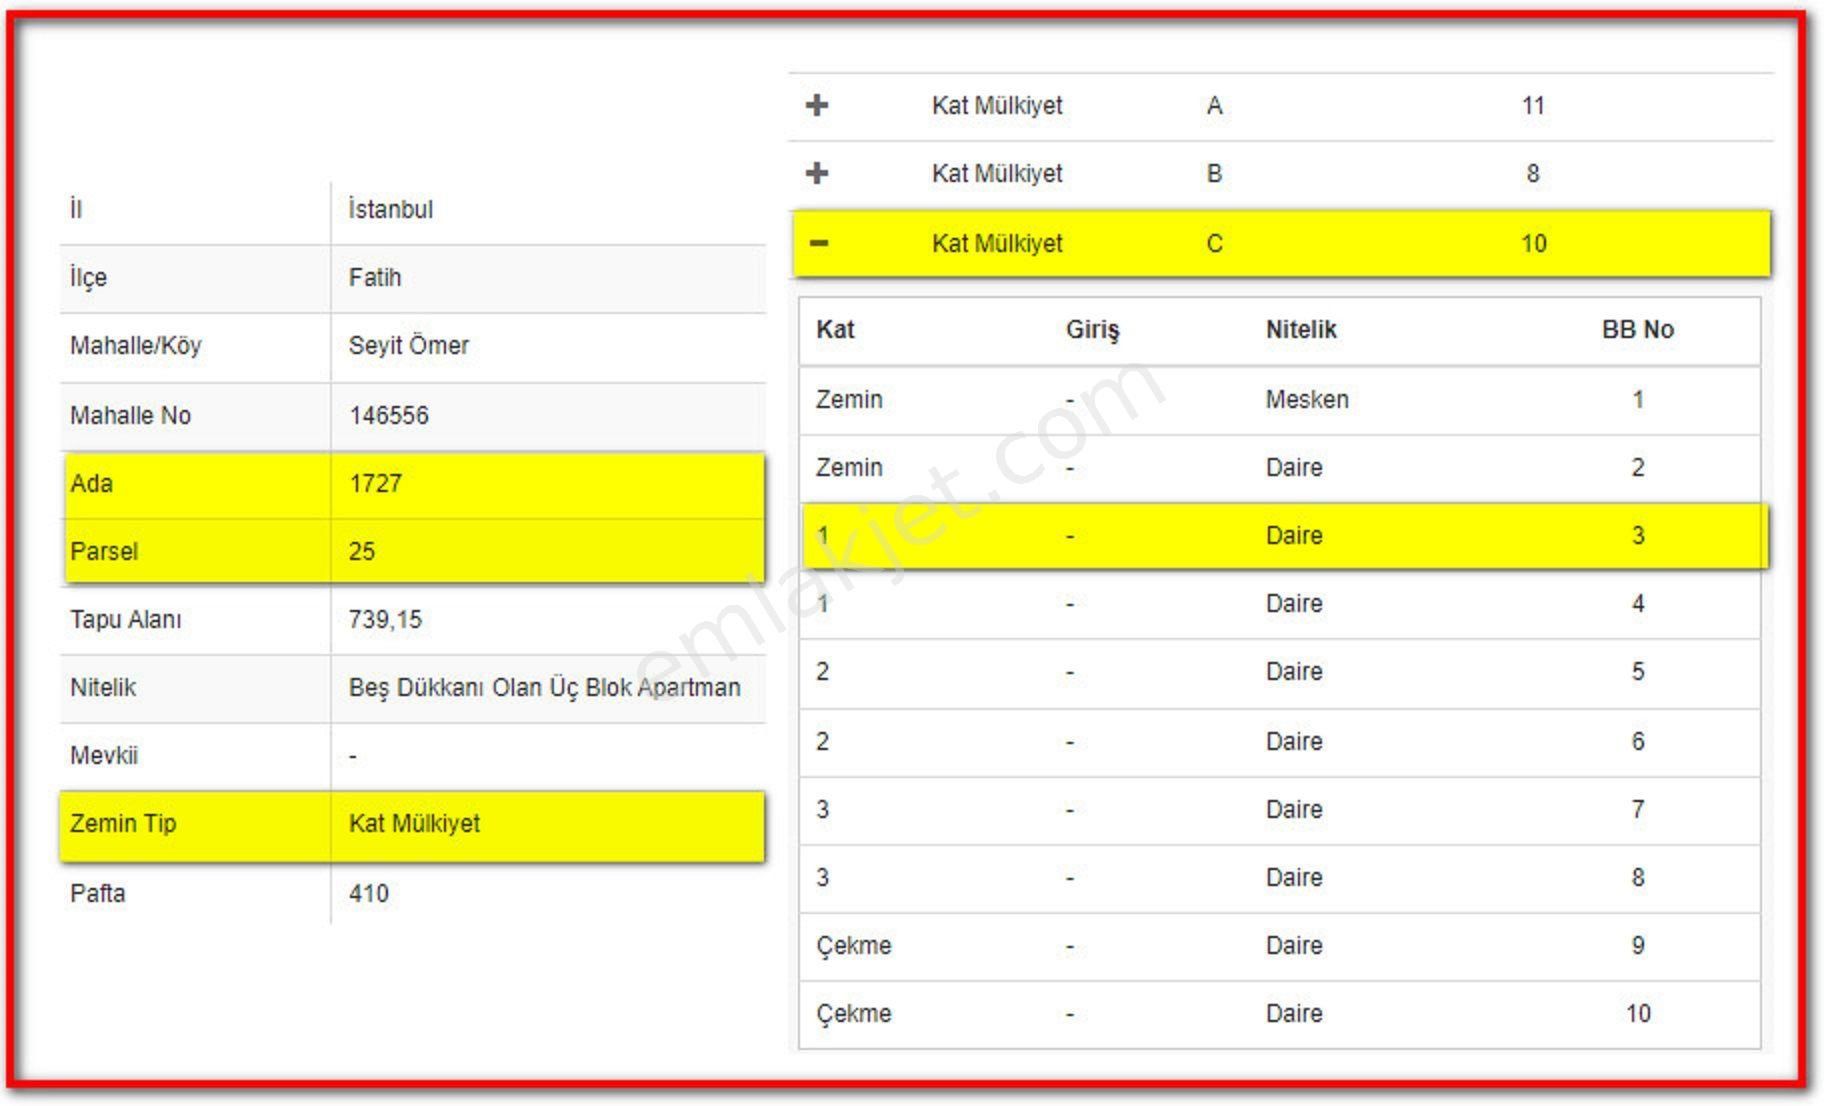Expand the Kat Mülkiyet block B row
The width and height of the screenshot is (1824, 1106).
(817, 173)
